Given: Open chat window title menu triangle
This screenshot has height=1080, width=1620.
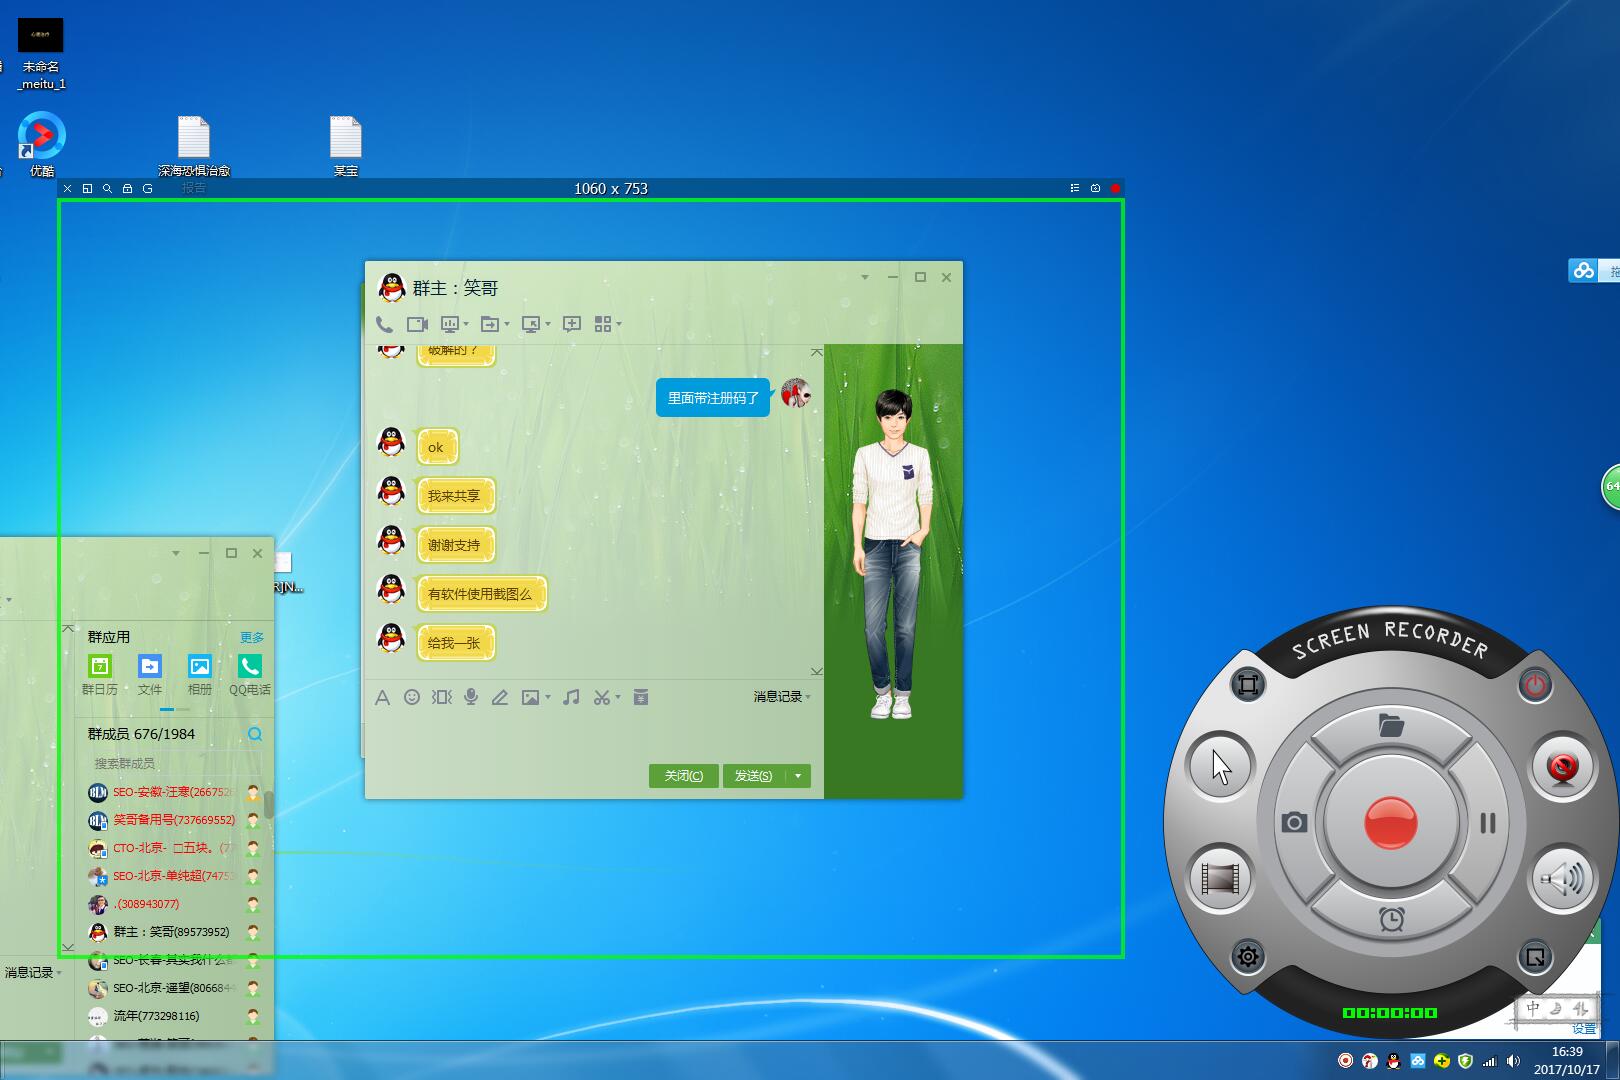Looking at the screenshot, I should coord(865,277).
